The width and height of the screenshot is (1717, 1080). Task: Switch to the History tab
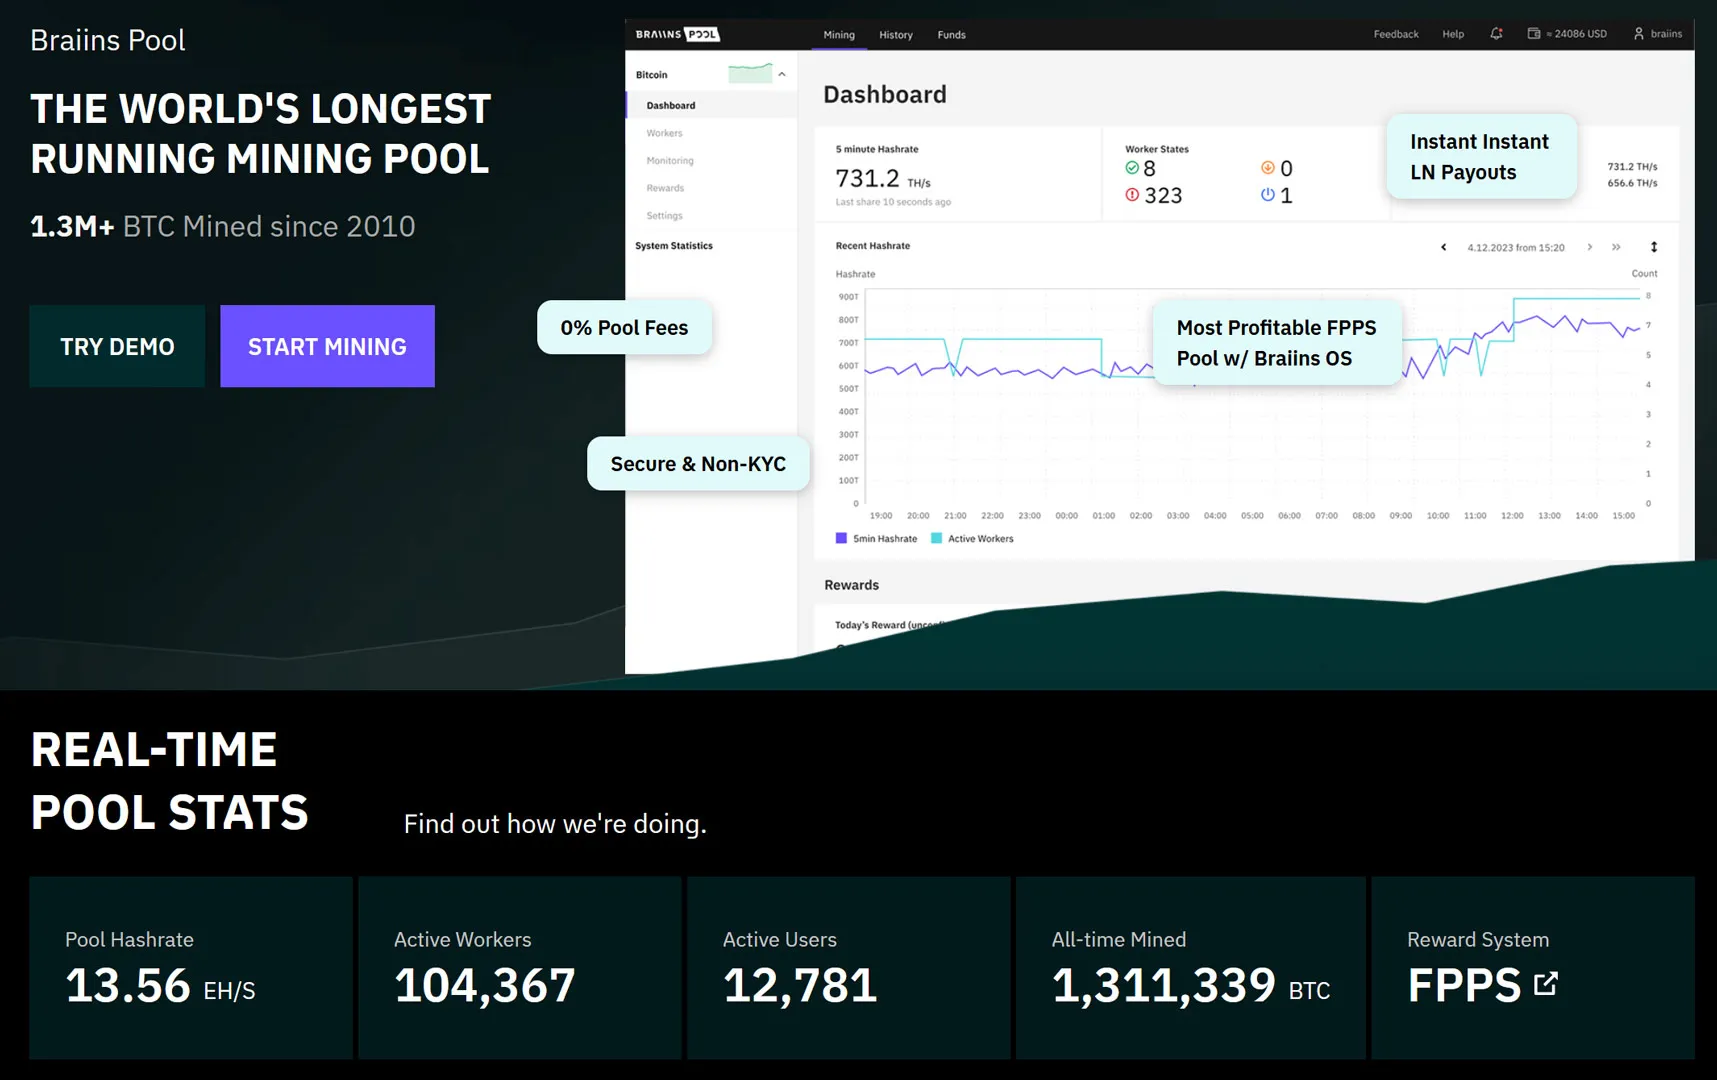tap(896, 35)
